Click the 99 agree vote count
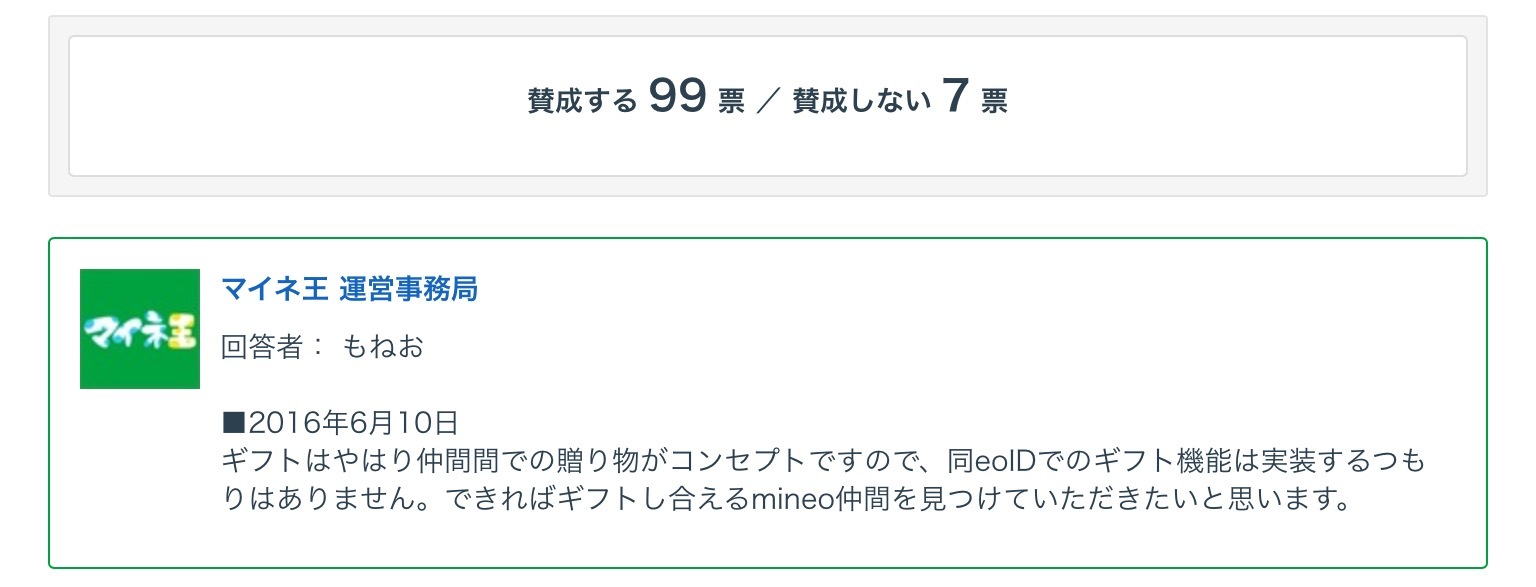1536x587 pixels. point(678,97)
